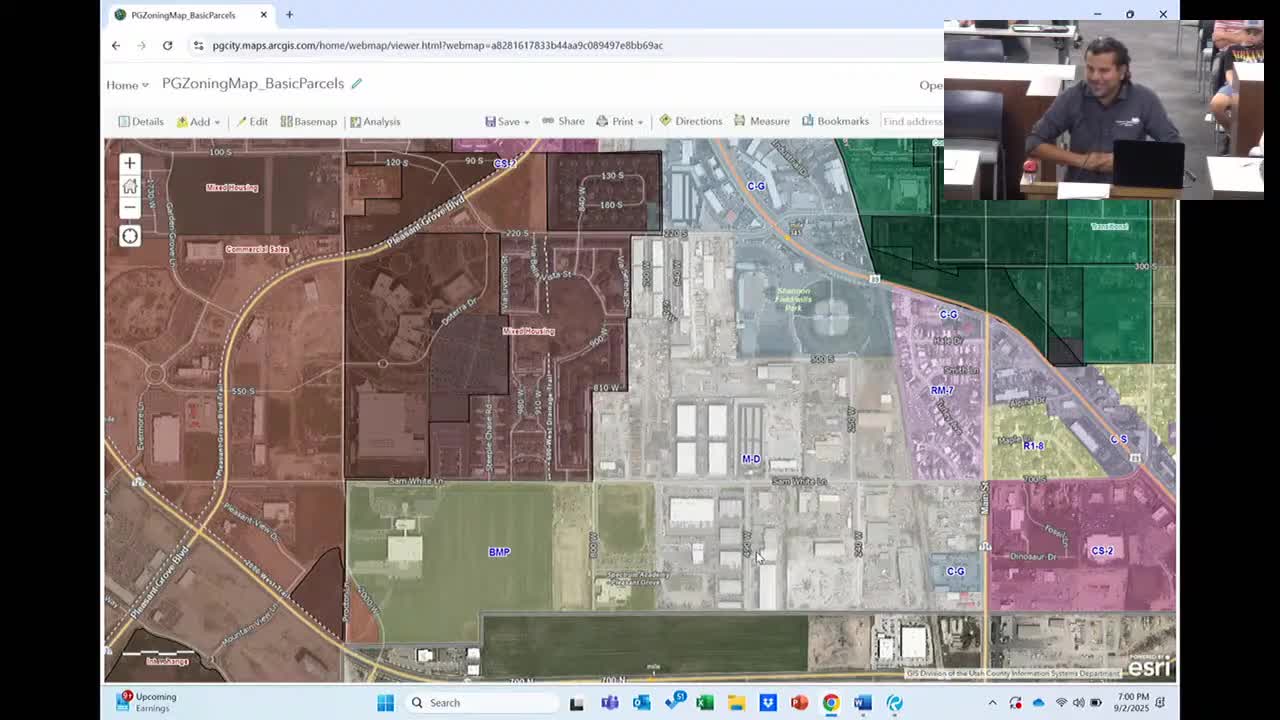Click the BMP zoning label on map
The width and height of the screenshot is (1280, 720).
(x=499, y=552)
